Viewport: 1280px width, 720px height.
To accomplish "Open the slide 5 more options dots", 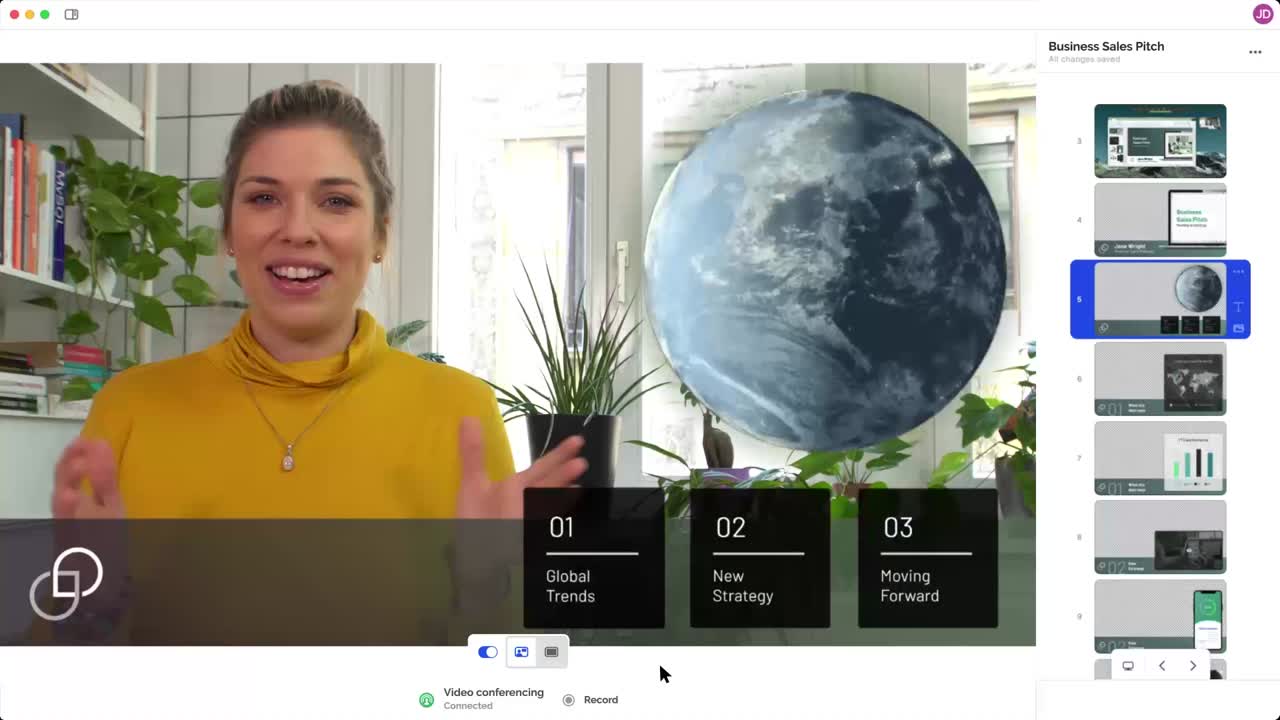I will 1238,272.
